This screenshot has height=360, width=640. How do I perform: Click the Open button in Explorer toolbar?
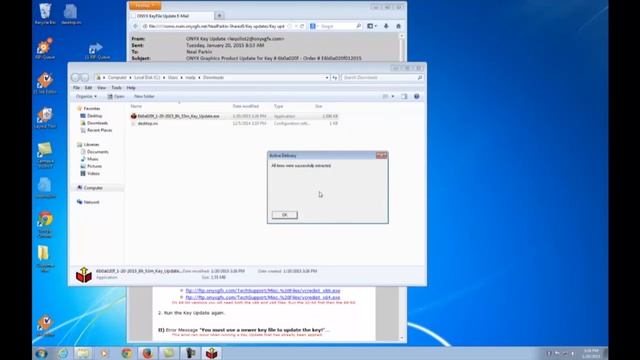pyautogui.click(x=116, y=96)
